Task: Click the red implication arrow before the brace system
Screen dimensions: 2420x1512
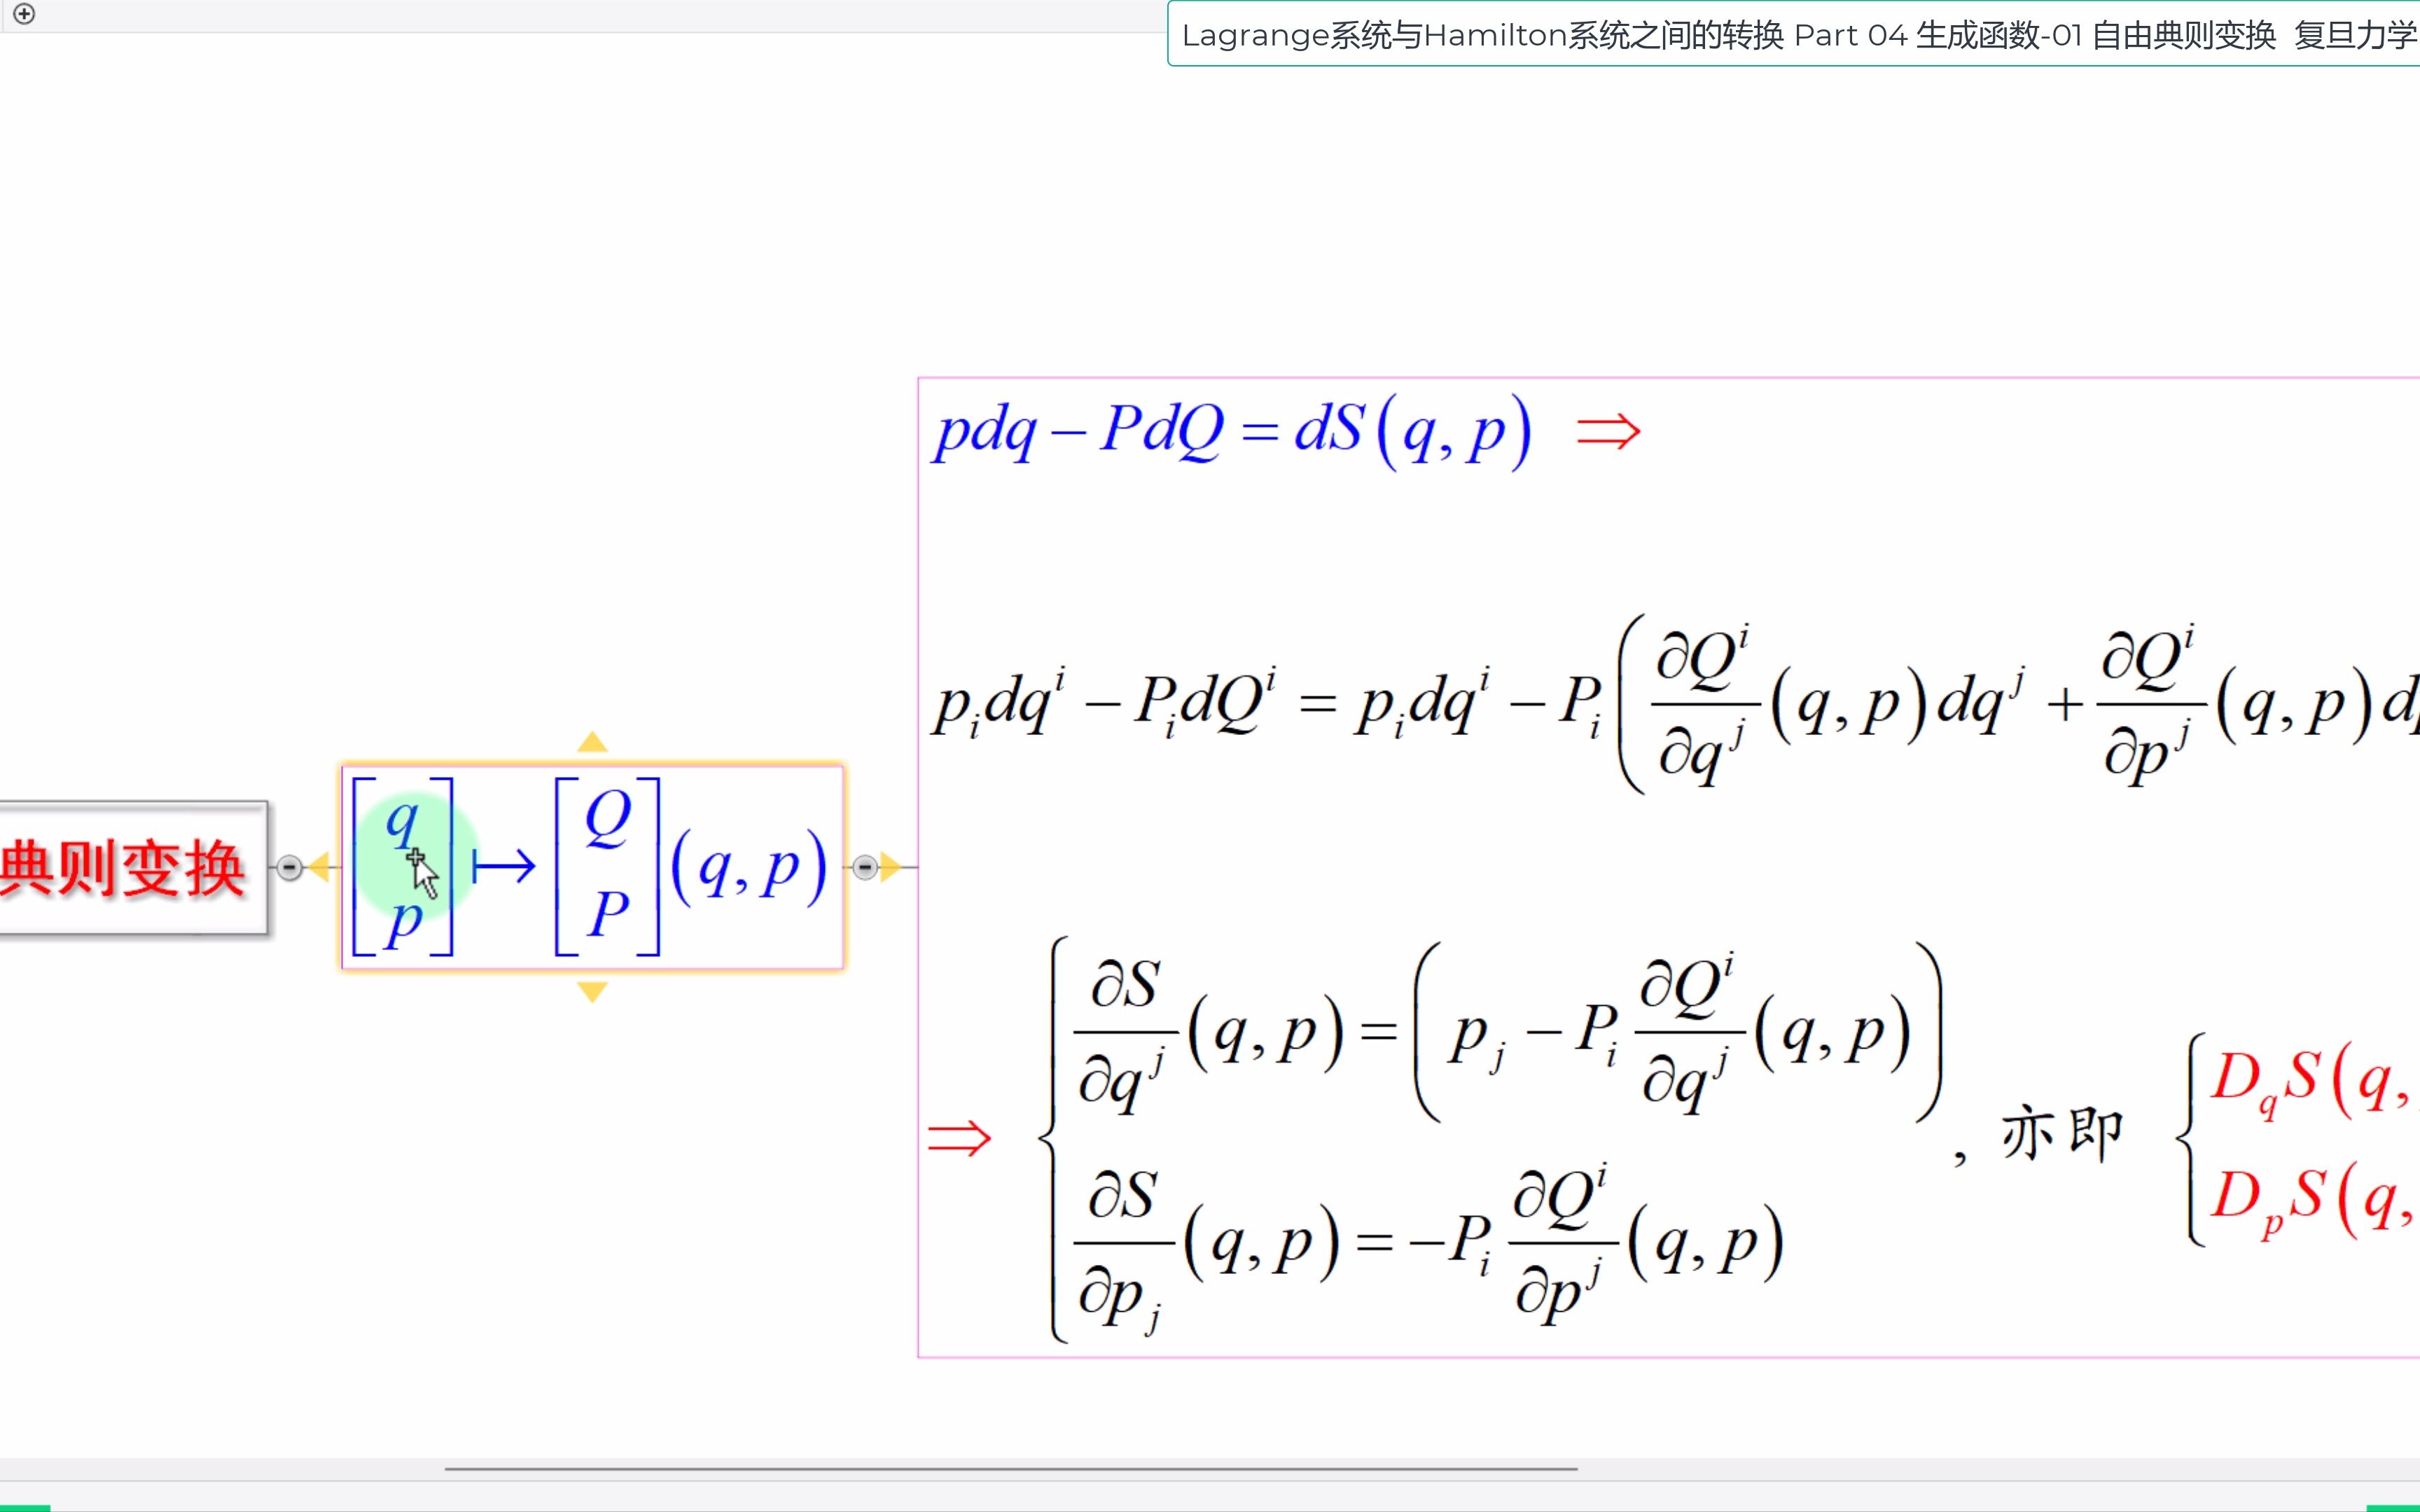Action: [959, 1138]
